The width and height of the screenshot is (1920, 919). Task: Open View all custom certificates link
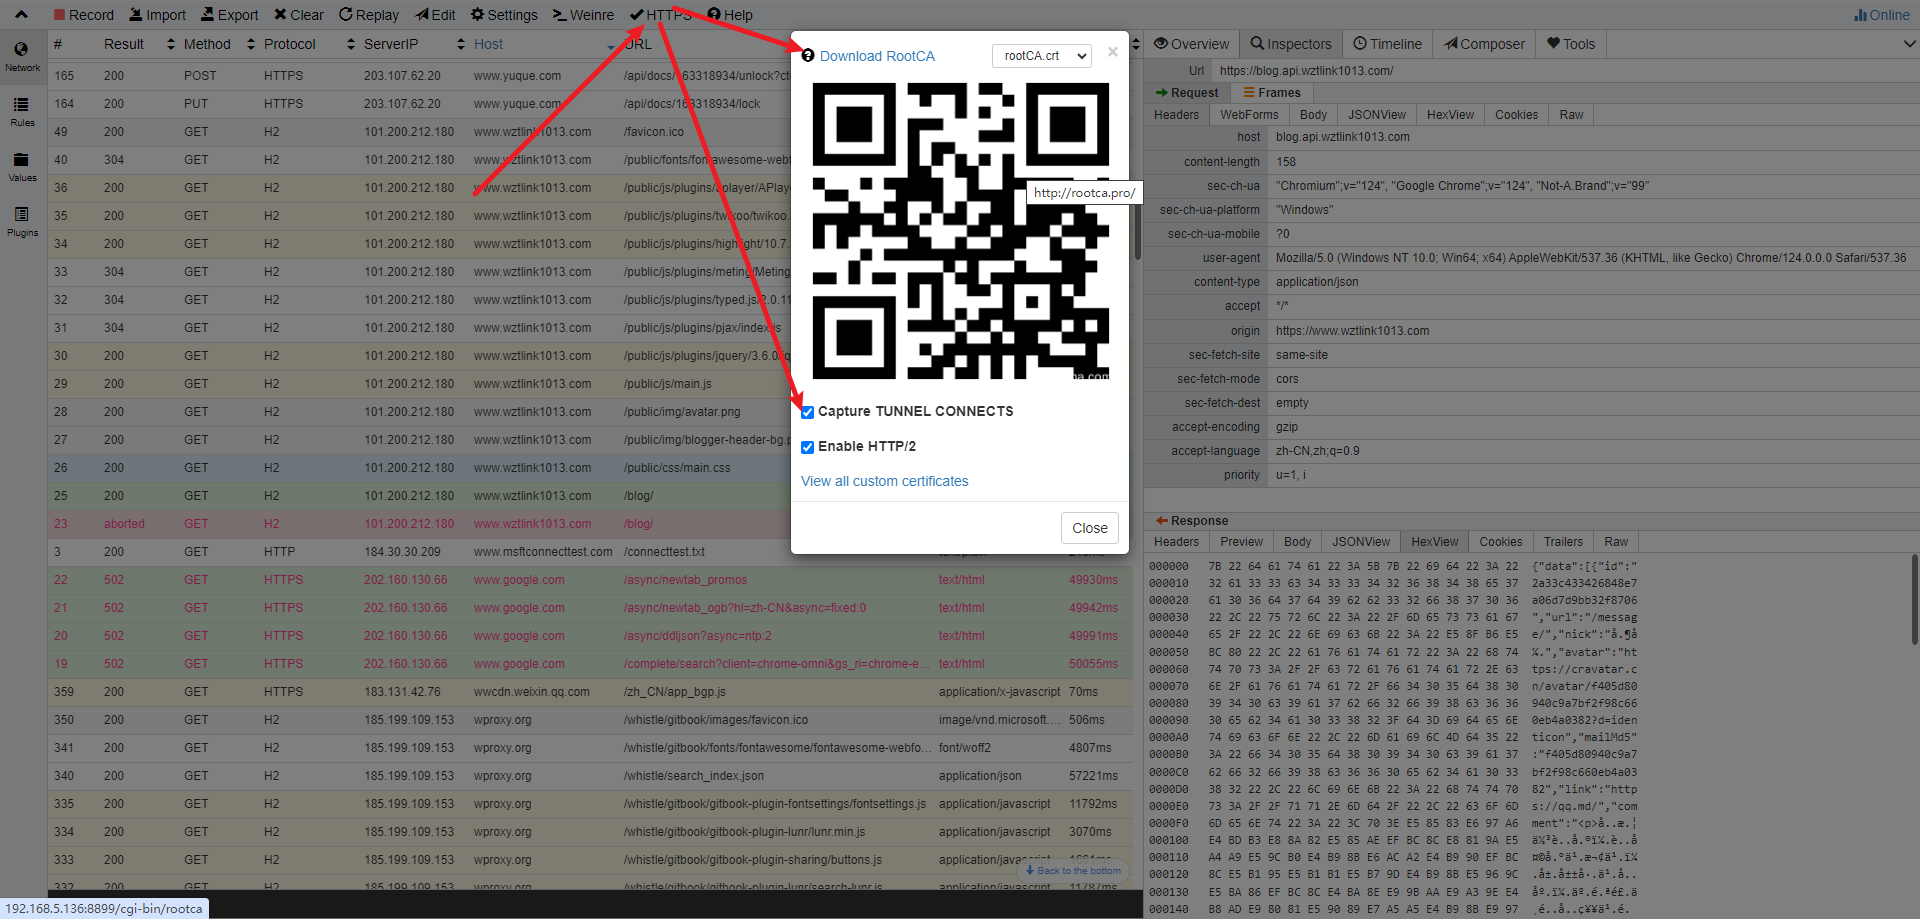(x=885, y=481)
